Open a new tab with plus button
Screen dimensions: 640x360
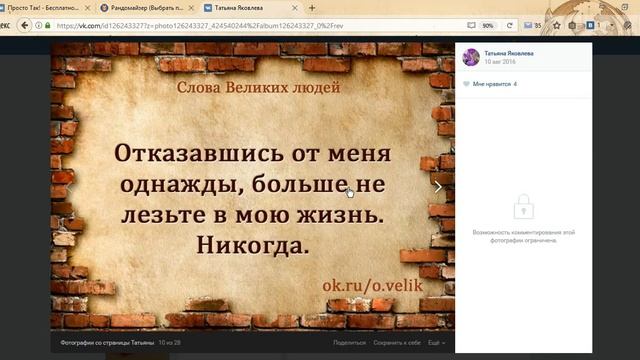pyautogui.click(x=312, y=8)
